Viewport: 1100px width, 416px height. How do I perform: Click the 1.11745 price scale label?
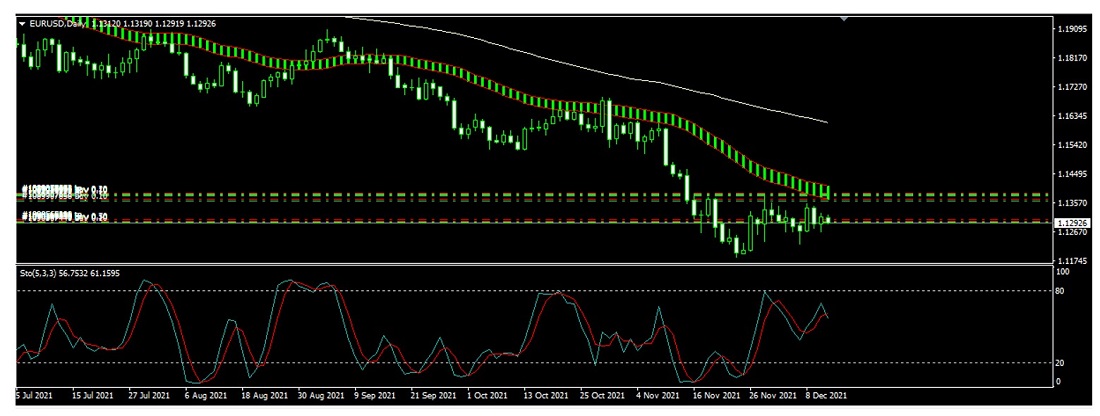1075,261
